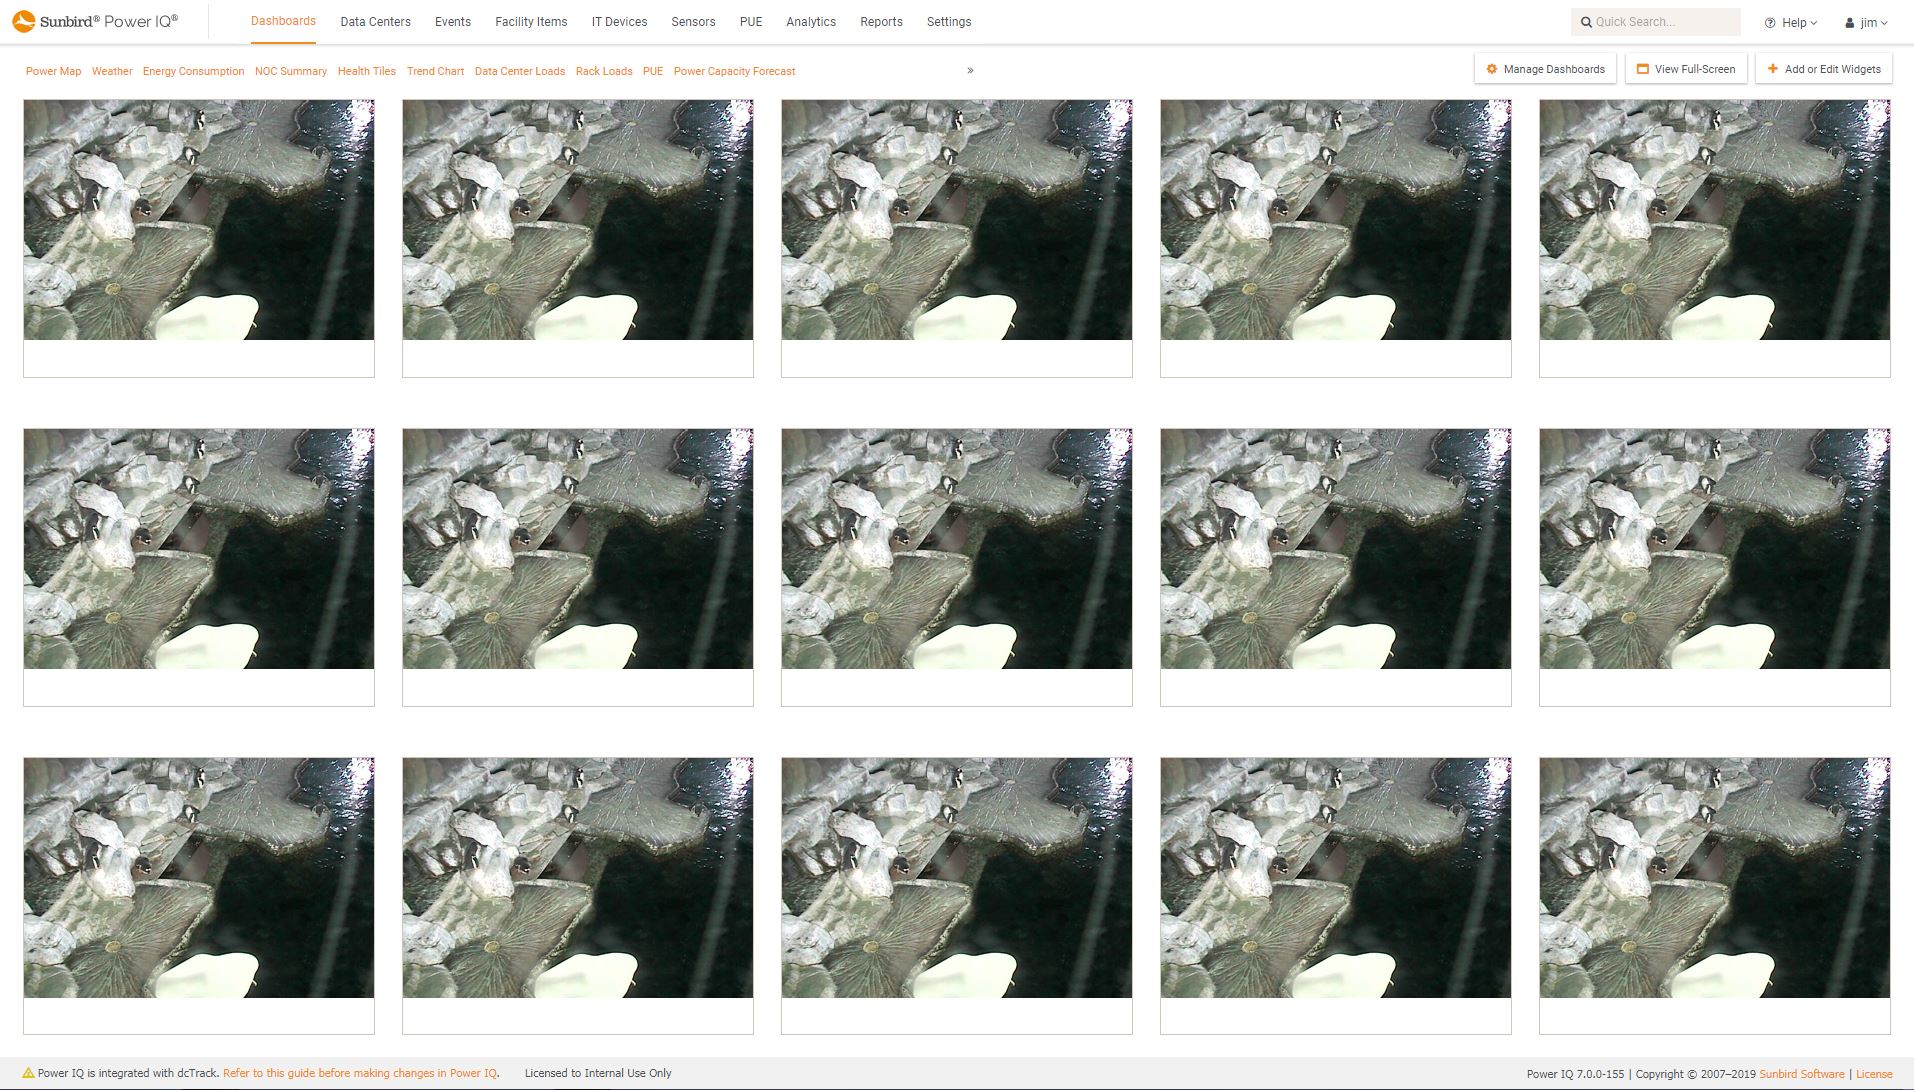The height and width of the screenshot is (1090, 1914).
Task: Click the Add or Edit Widgets plus icon
Action: click(x=1772, y=69)
